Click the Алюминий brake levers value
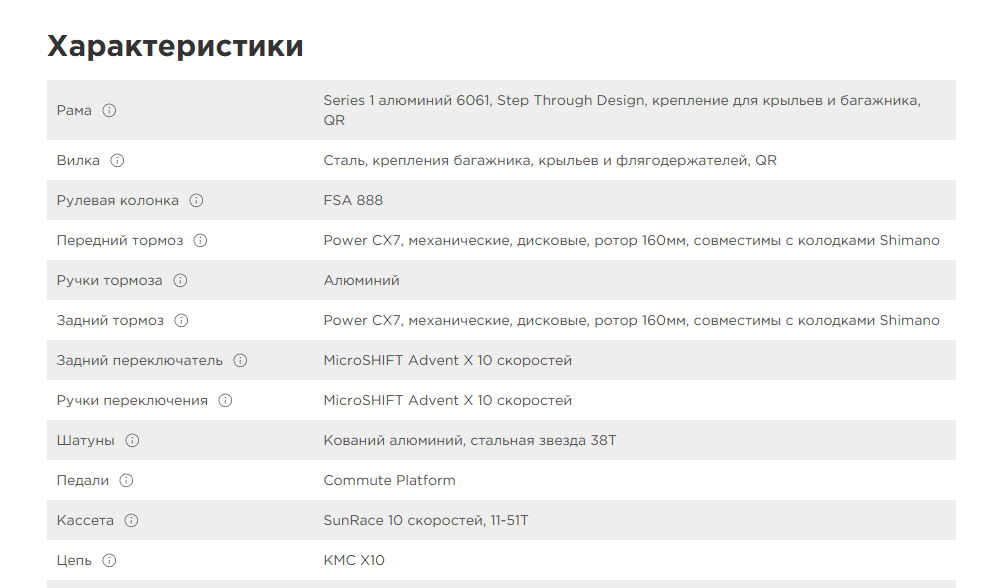Image resolution: width=987 pixels, height=588 pixels. pyautogui.click(x=361, y=280)
